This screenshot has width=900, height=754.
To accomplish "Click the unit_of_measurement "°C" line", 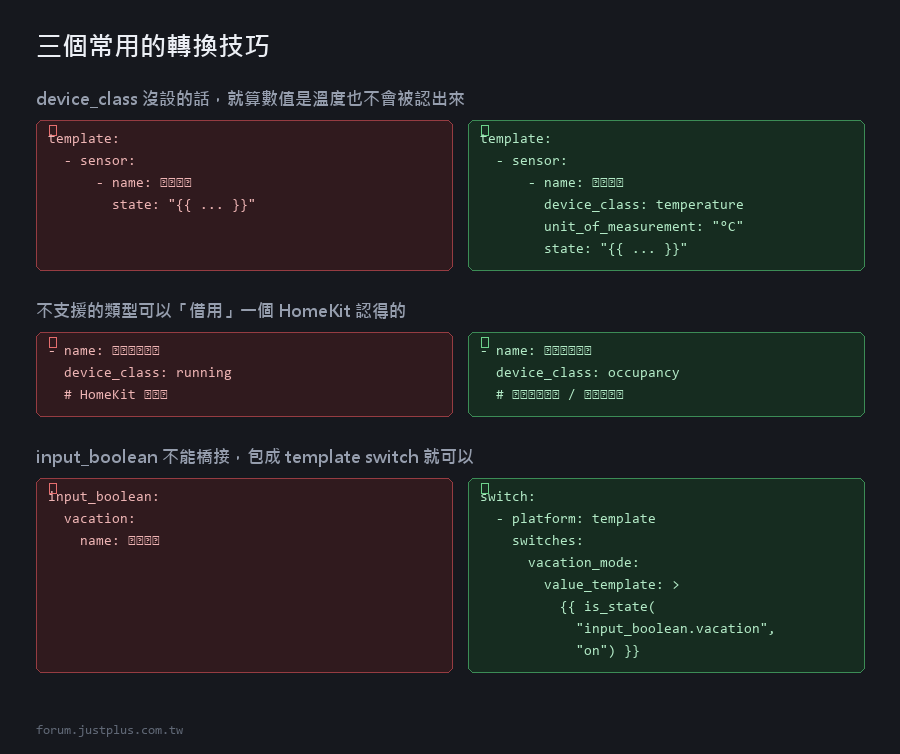I will 643,227.
